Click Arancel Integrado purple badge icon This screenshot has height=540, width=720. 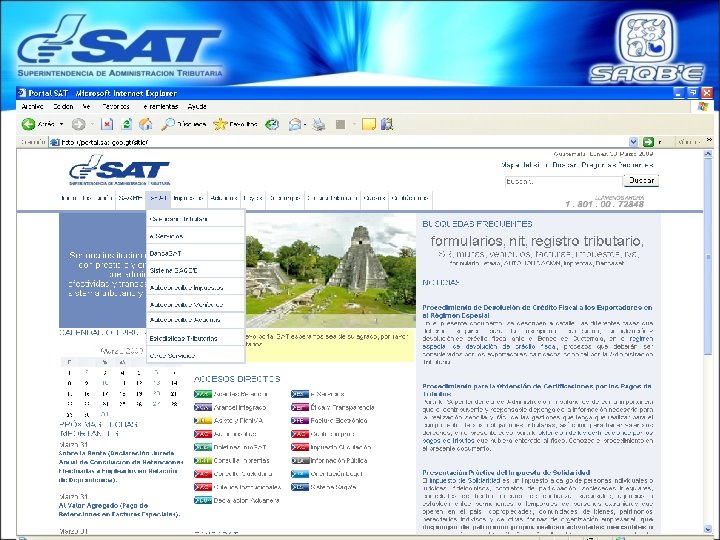click(202, 407)
